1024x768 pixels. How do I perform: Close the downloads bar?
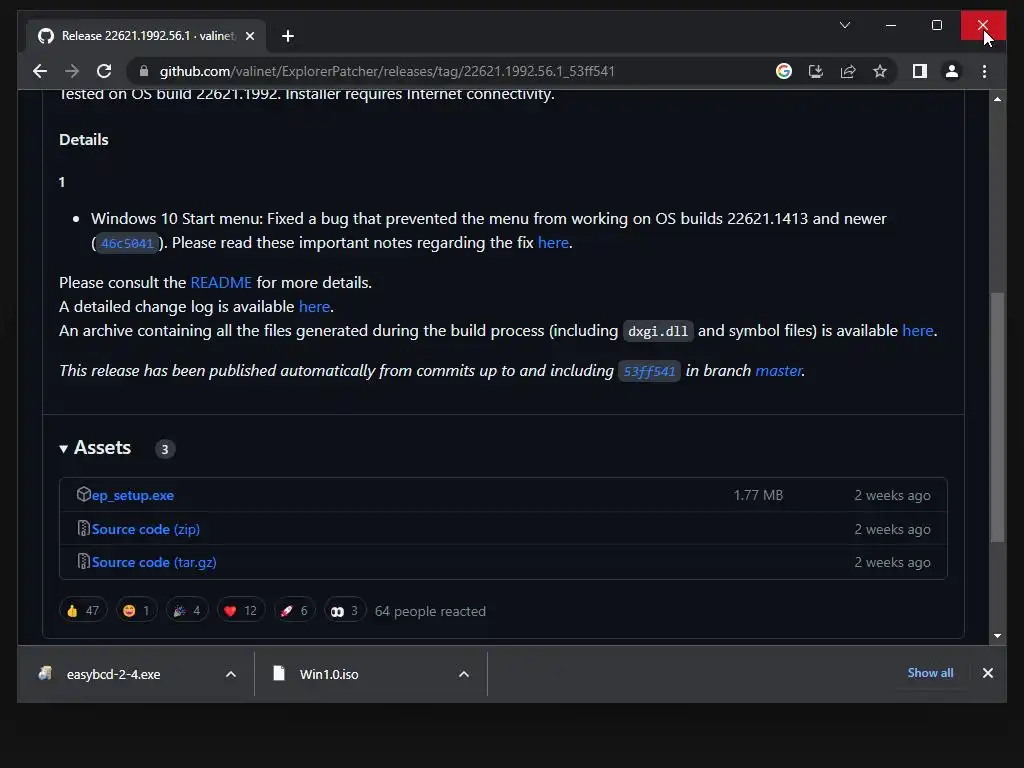click(x=987, y=673)
